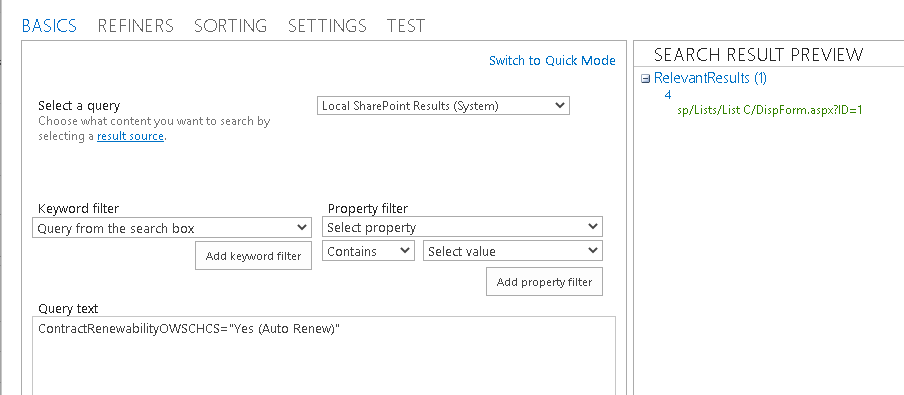Open the Select value dropdown
The image size is (904, 395).
coord(513,251)
